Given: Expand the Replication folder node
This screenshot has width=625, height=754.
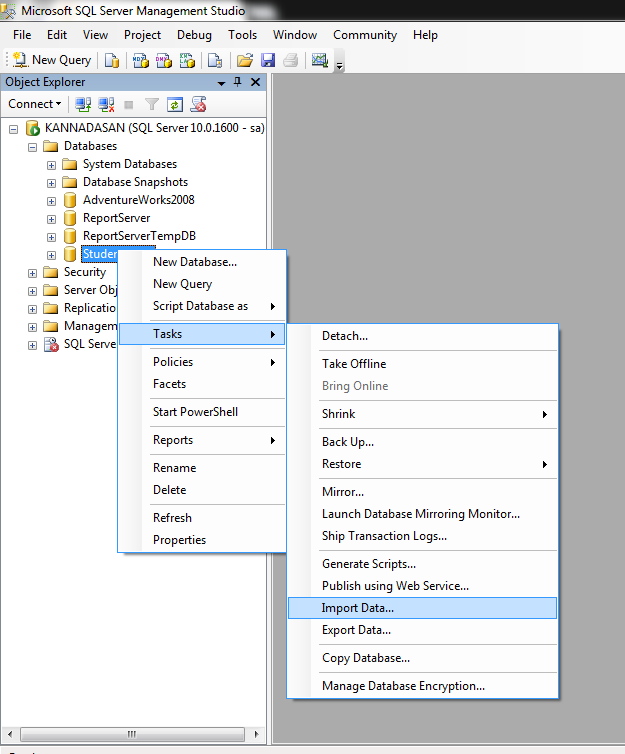Looking at the screenshot, I should pyautogui.click(x=32, y=309).
